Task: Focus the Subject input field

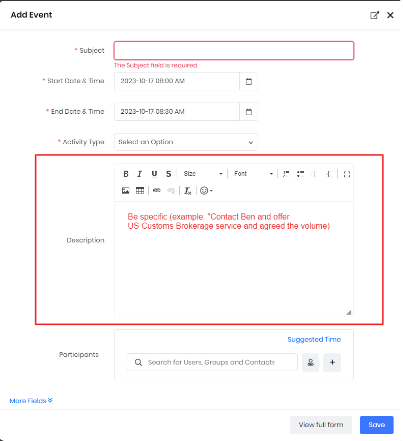Action: pos(234,51)
